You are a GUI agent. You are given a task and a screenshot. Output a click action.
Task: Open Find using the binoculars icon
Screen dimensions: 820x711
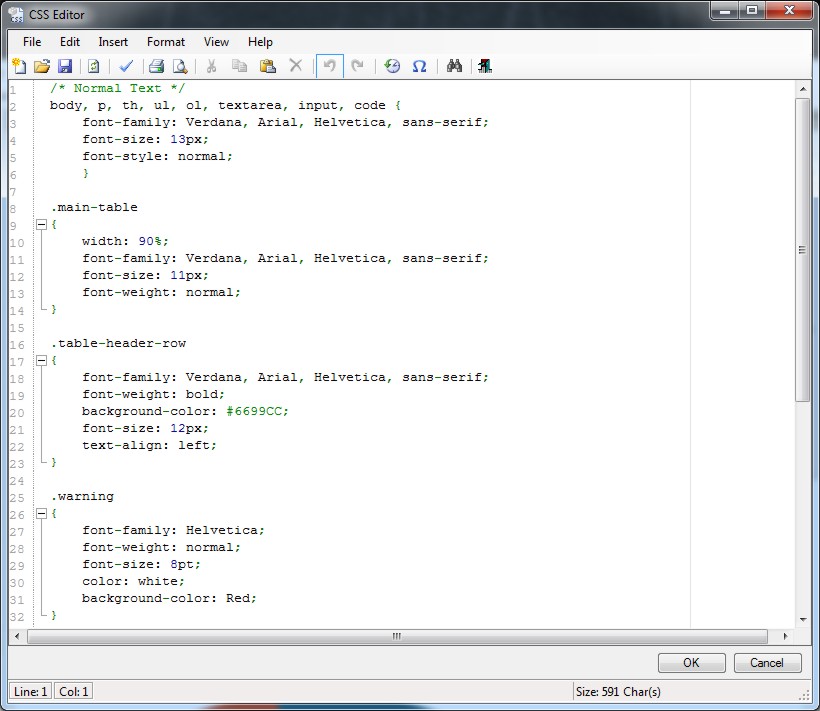tap(454, 66)
